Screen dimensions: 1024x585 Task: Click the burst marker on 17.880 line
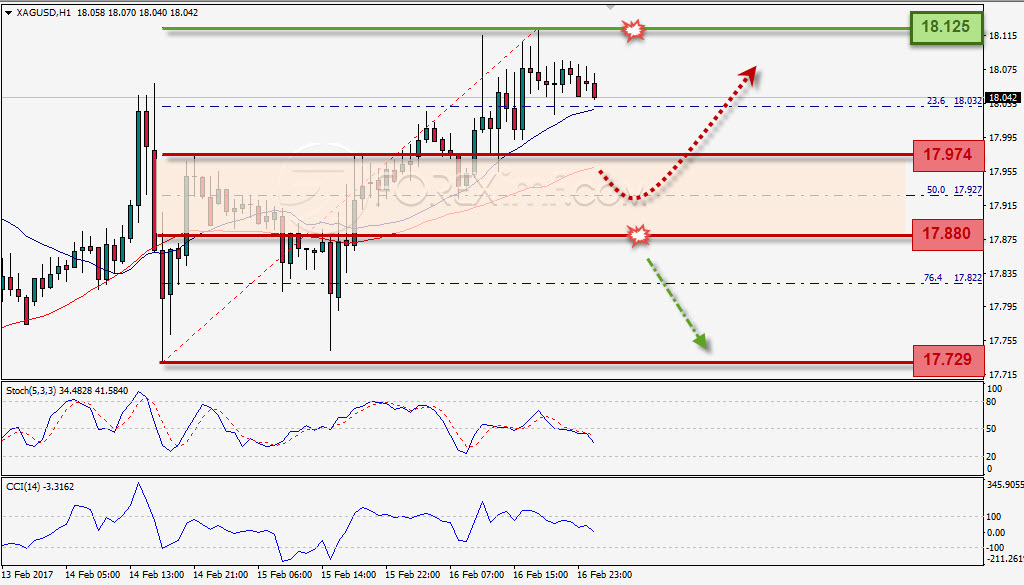[639, 235]
